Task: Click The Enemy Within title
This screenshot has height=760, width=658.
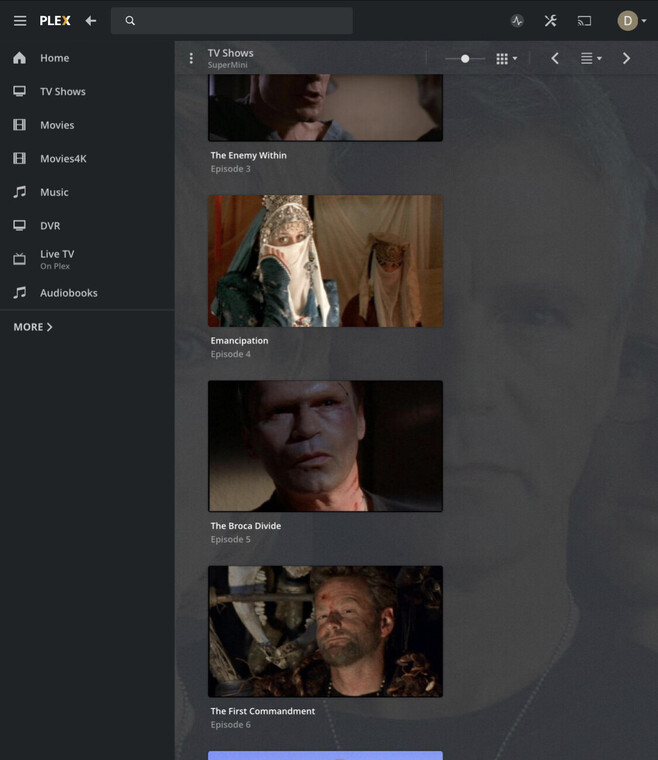Action: pos(249,156)
